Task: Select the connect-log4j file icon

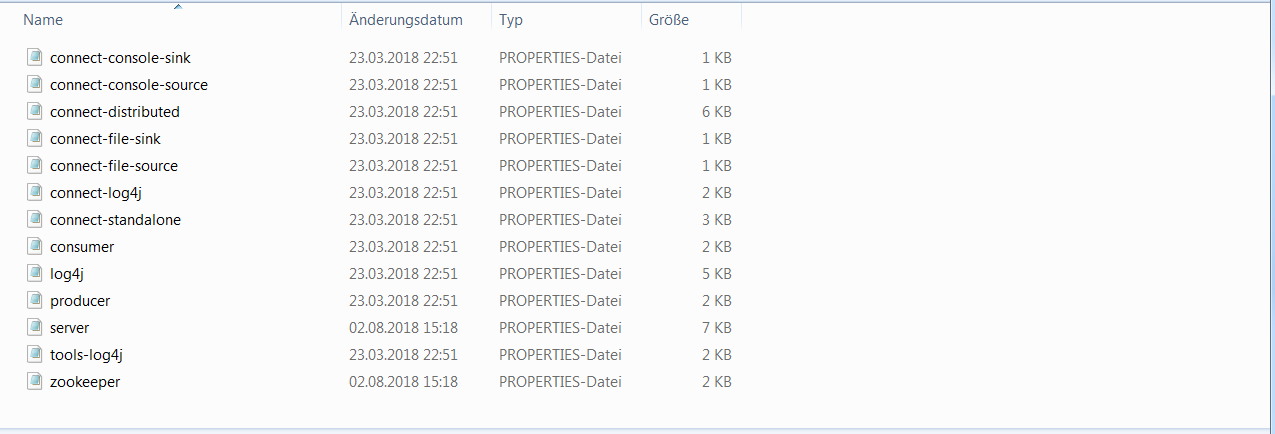Action: click(x=35, y=192)
